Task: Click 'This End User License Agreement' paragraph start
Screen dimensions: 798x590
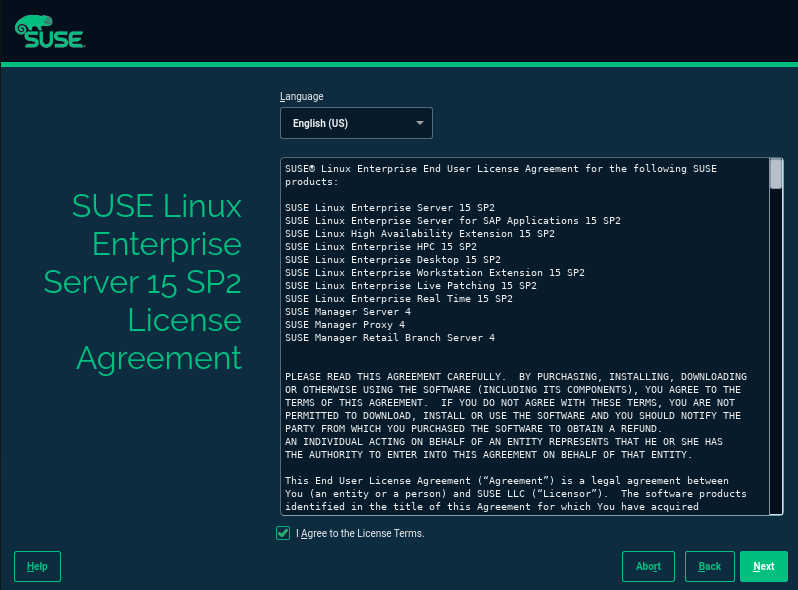Action: tap(378, 481)
